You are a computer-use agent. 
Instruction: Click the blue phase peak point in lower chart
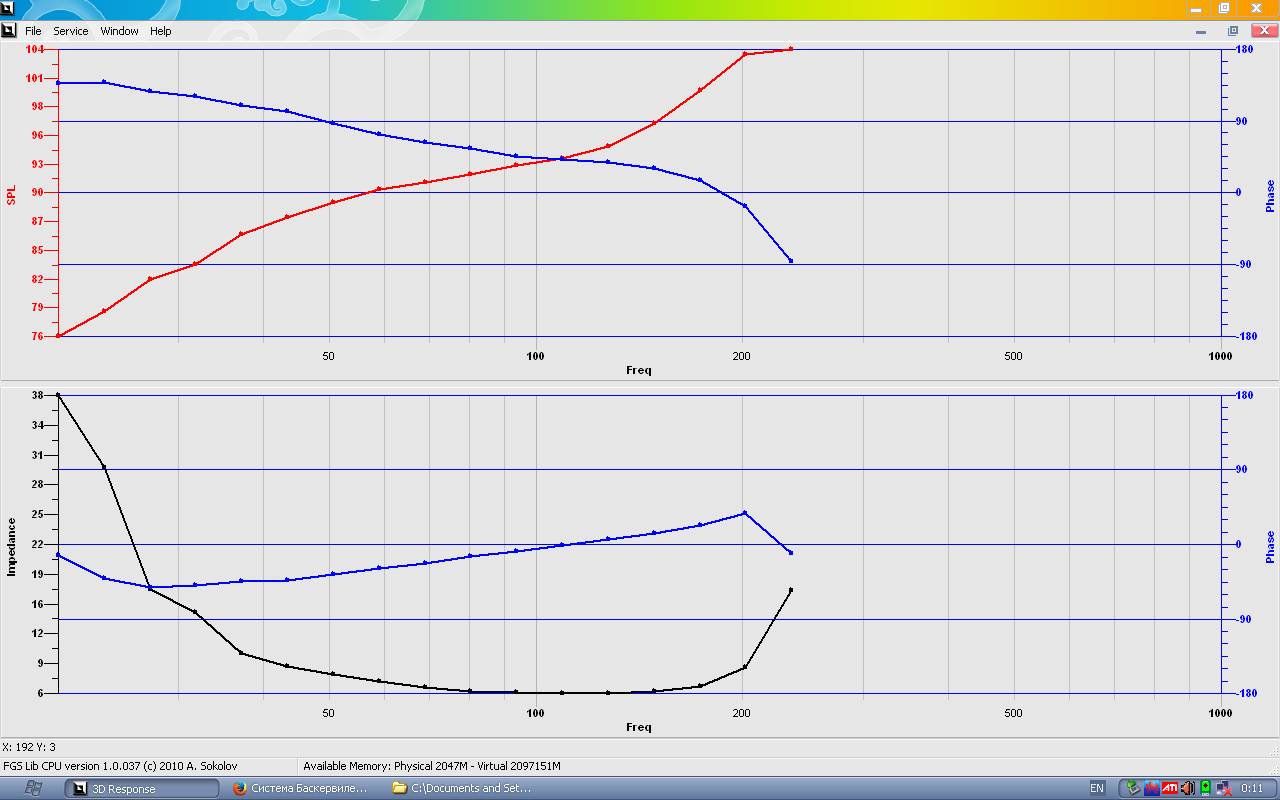[x=744, y=513]
